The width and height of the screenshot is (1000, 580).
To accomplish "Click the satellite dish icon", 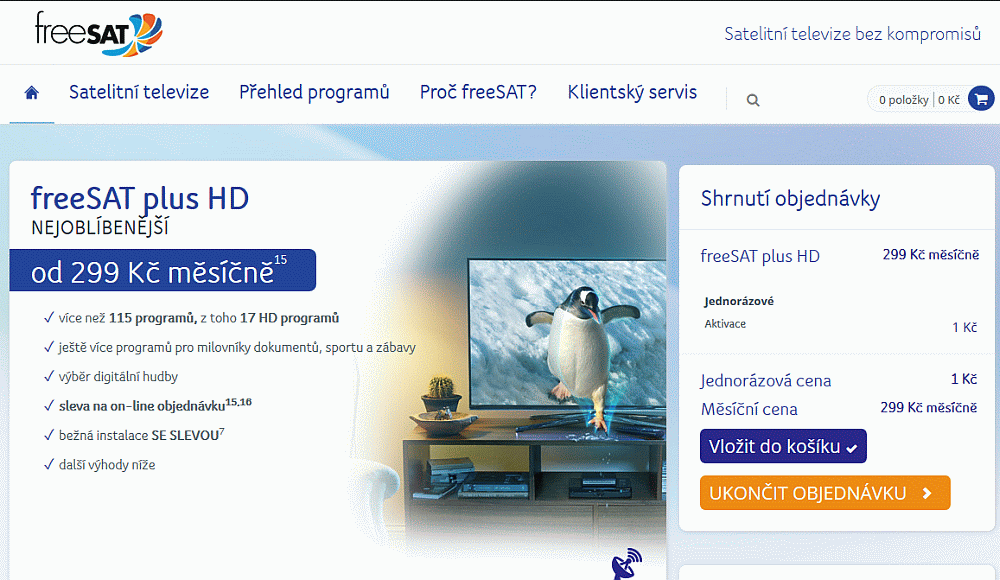I will click(x=626, y=564).
